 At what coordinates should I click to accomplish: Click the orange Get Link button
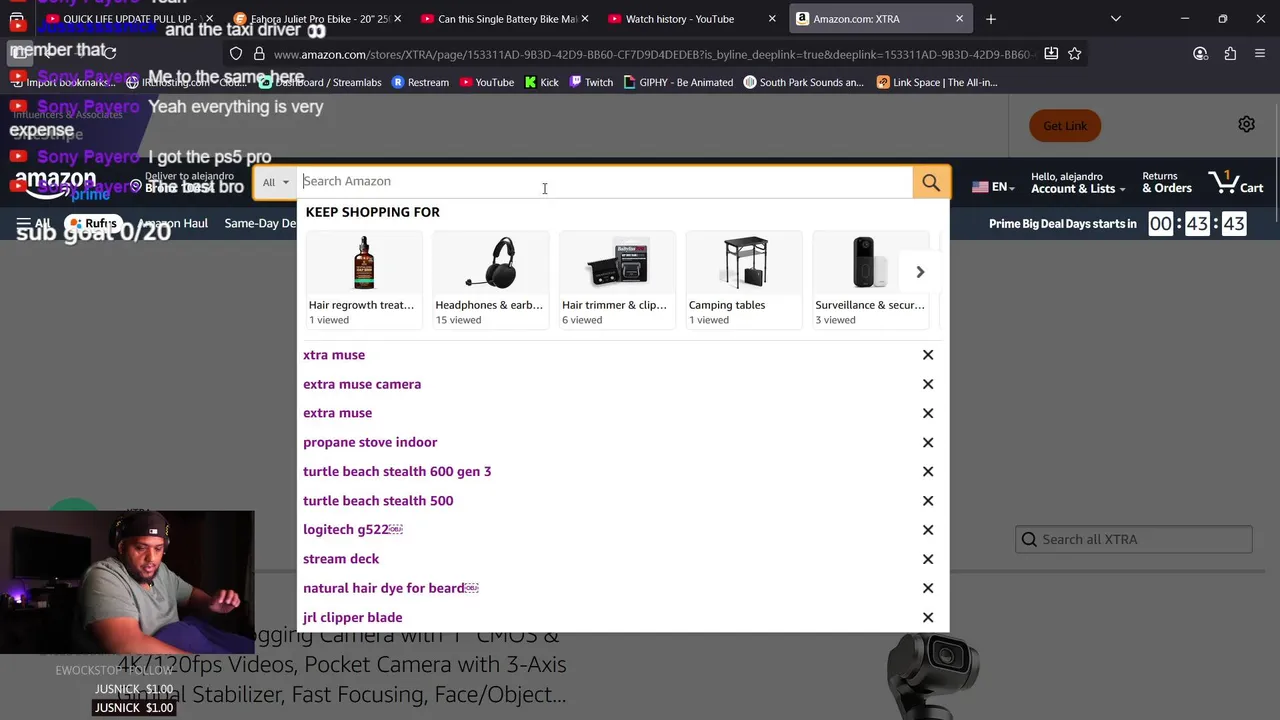click(x=1065, y=126)
